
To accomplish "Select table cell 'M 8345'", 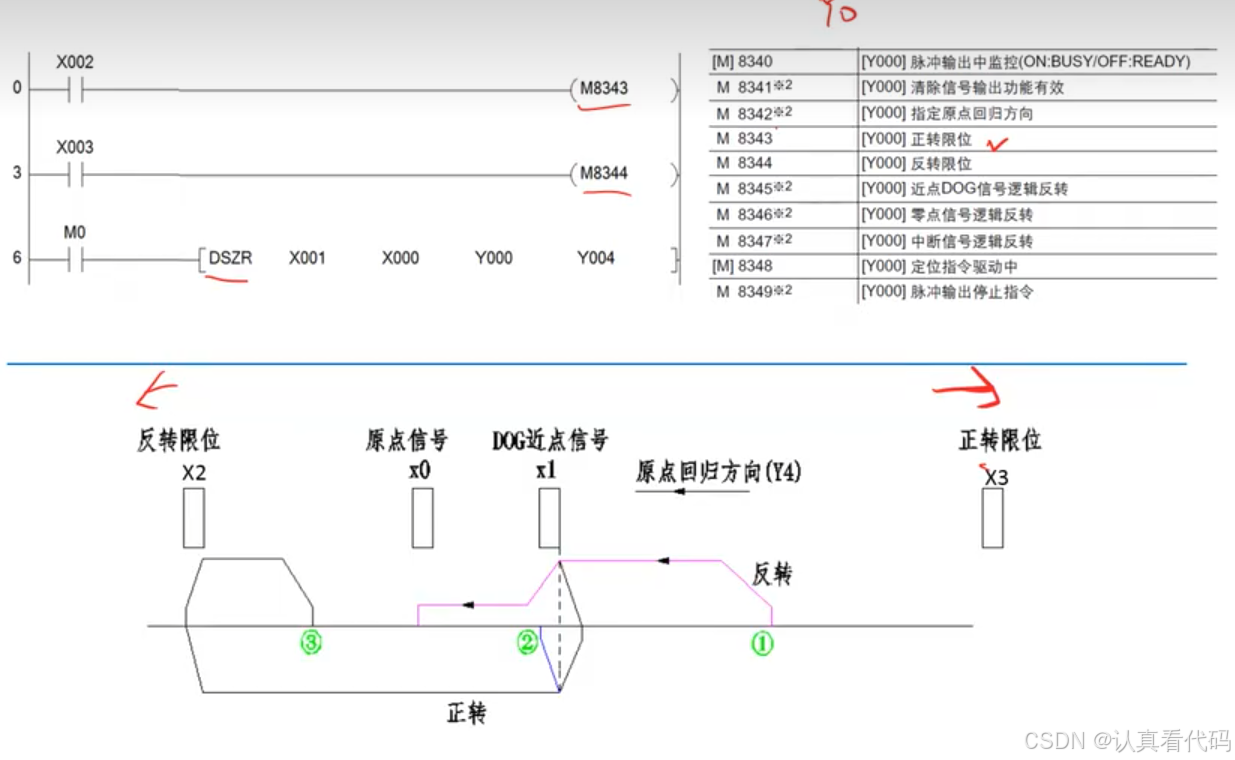I will click(754, 189).
